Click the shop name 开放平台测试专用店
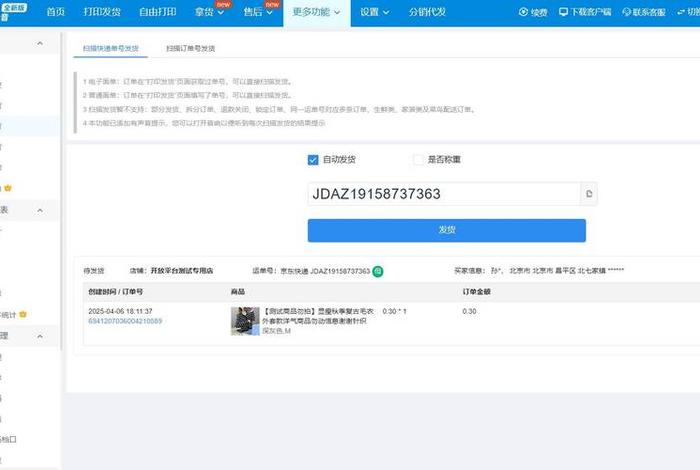The width and height of the screenshot is (700, 470). pyautogui.click(x=182, y=270)
